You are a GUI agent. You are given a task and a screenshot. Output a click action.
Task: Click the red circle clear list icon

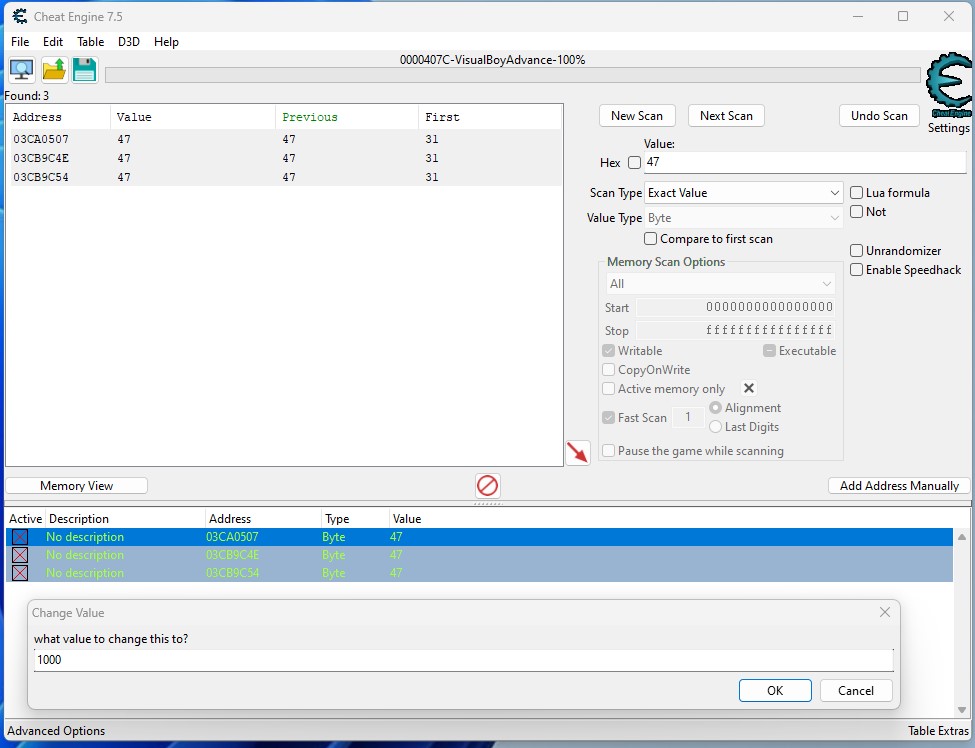487,486
